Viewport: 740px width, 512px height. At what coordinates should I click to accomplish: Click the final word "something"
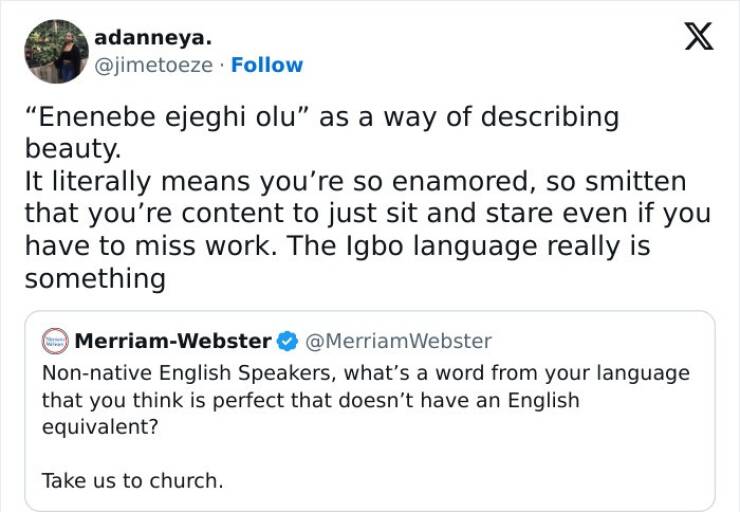94,278
